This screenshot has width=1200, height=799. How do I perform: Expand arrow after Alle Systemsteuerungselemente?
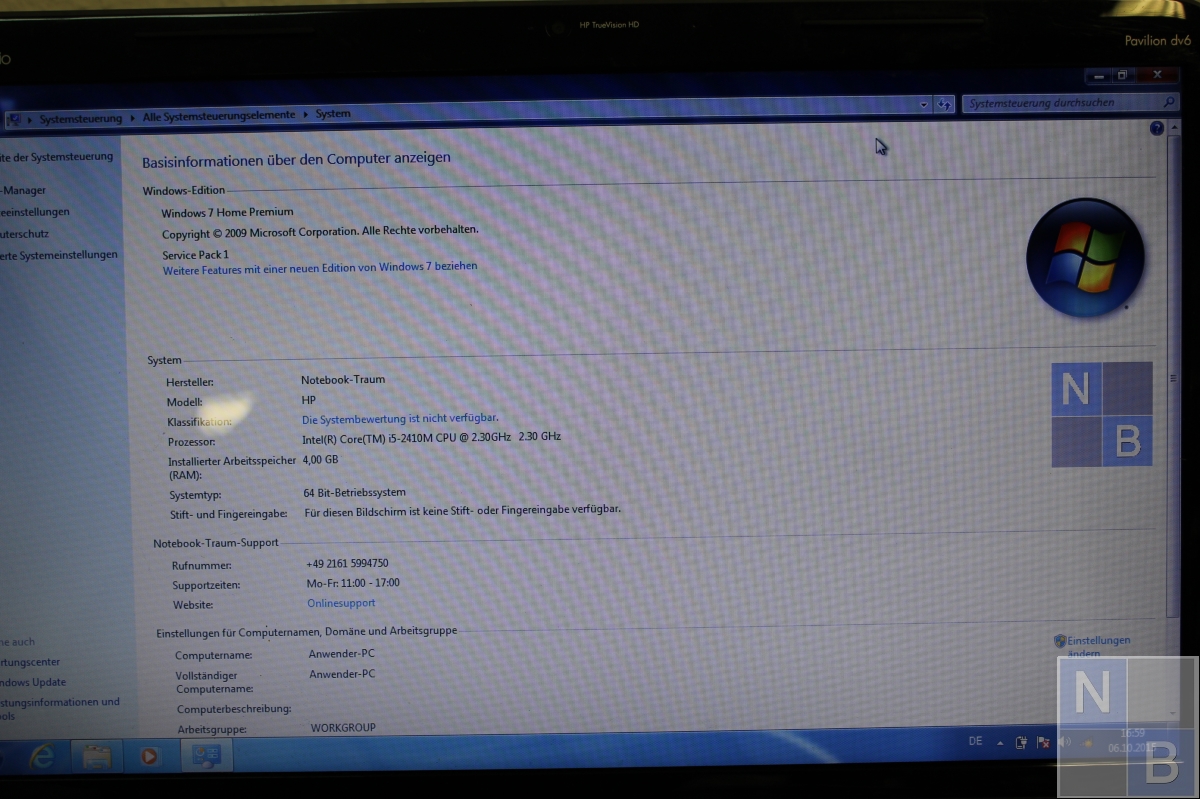306,115
